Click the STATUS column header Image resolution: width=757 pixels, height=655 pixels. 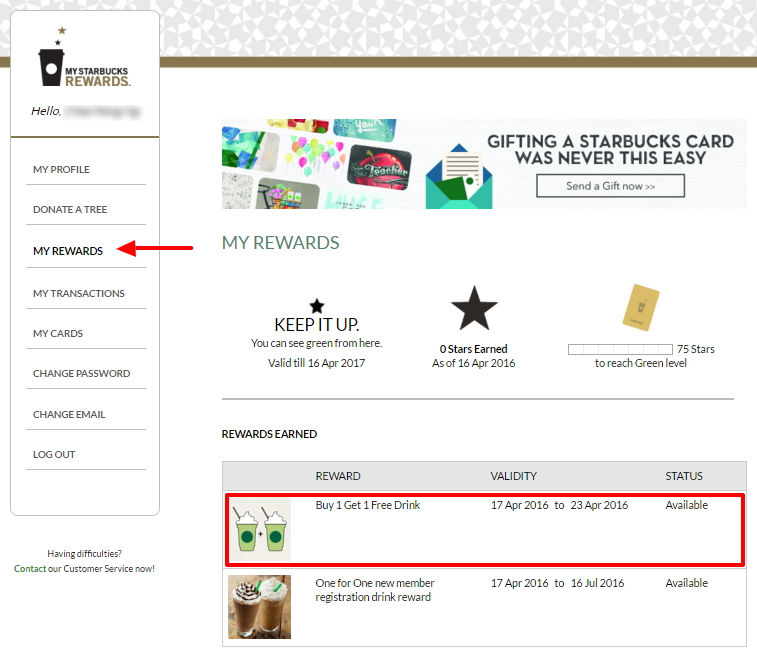(x=684, y=476)
